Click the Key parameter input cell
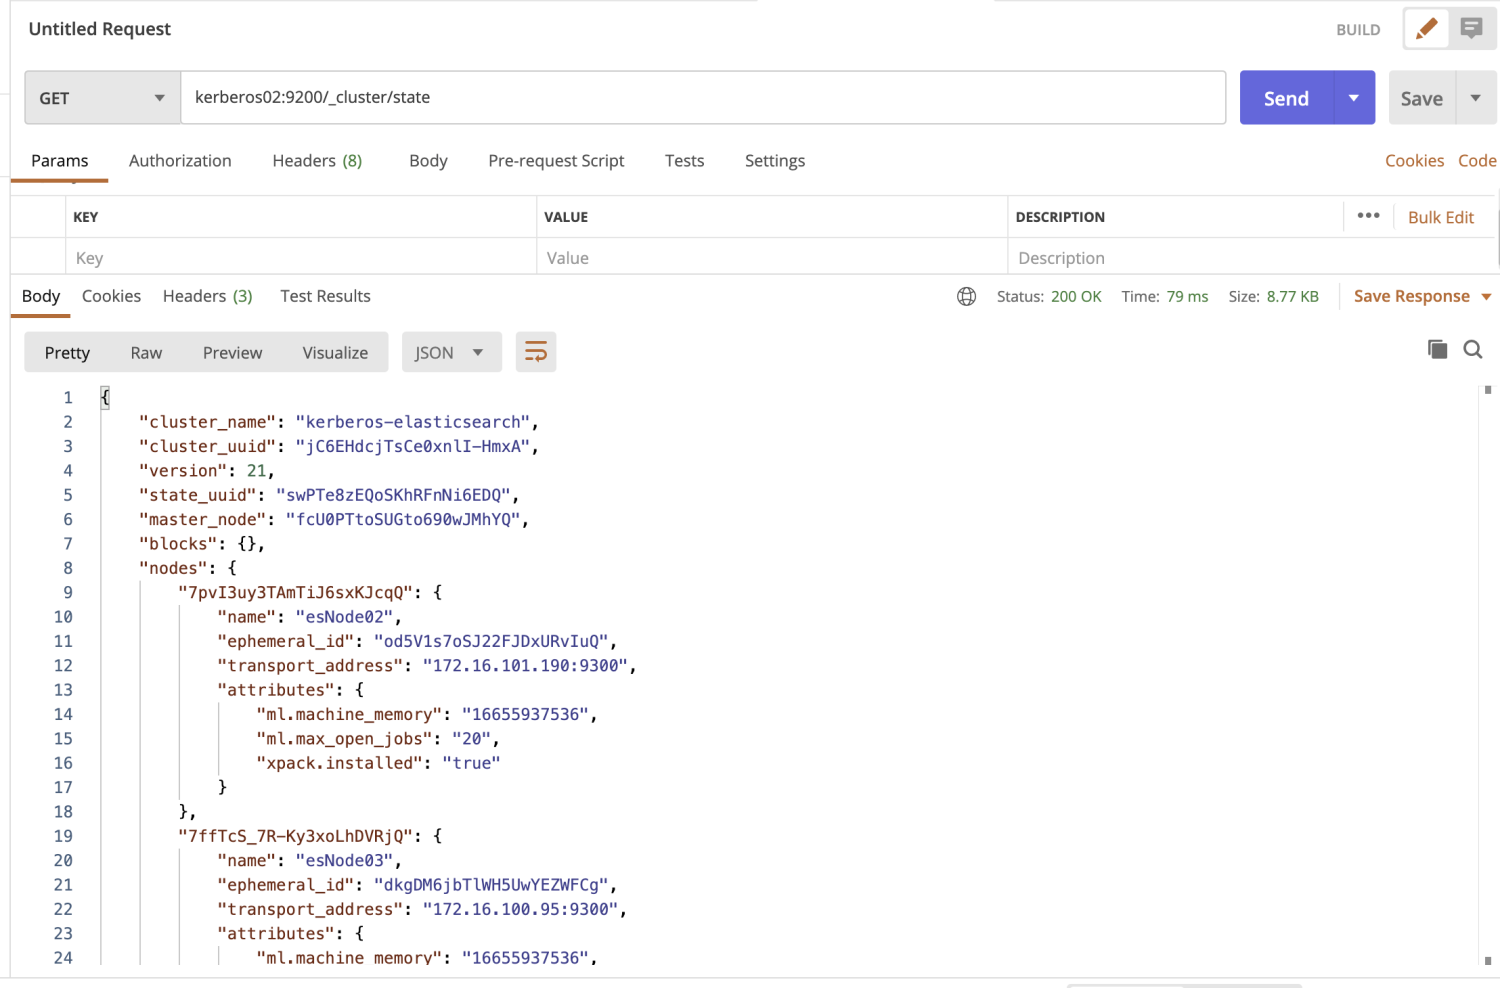 300,258
